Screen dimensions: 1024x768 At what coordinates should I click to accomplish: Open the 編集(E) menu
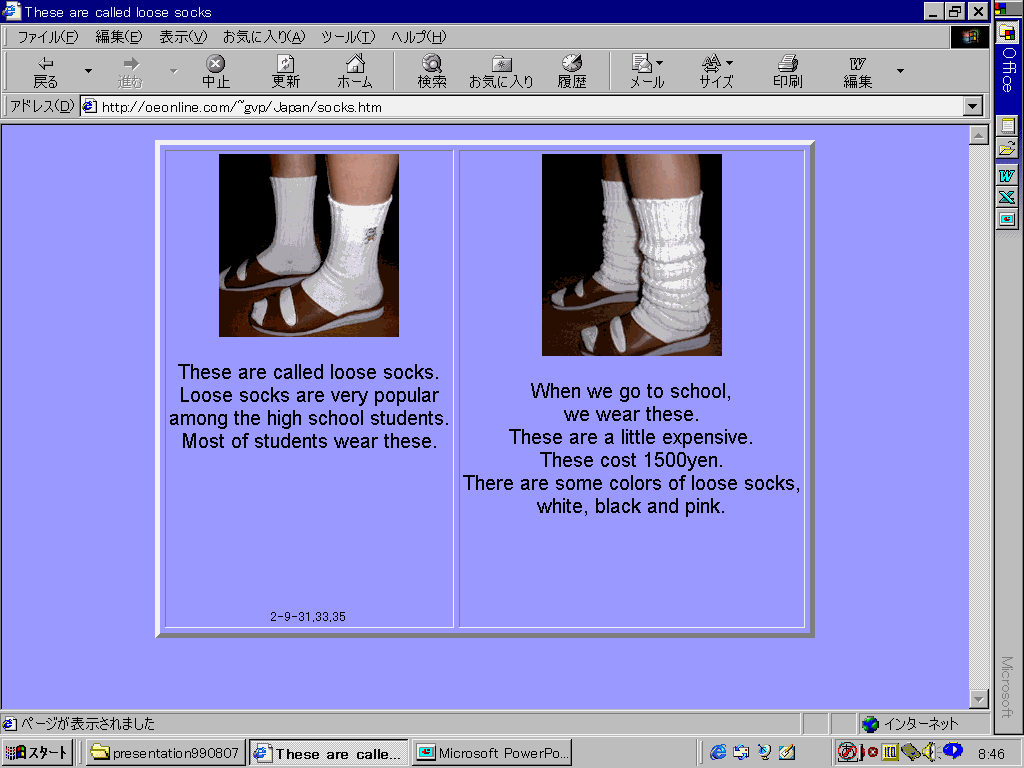118,37
